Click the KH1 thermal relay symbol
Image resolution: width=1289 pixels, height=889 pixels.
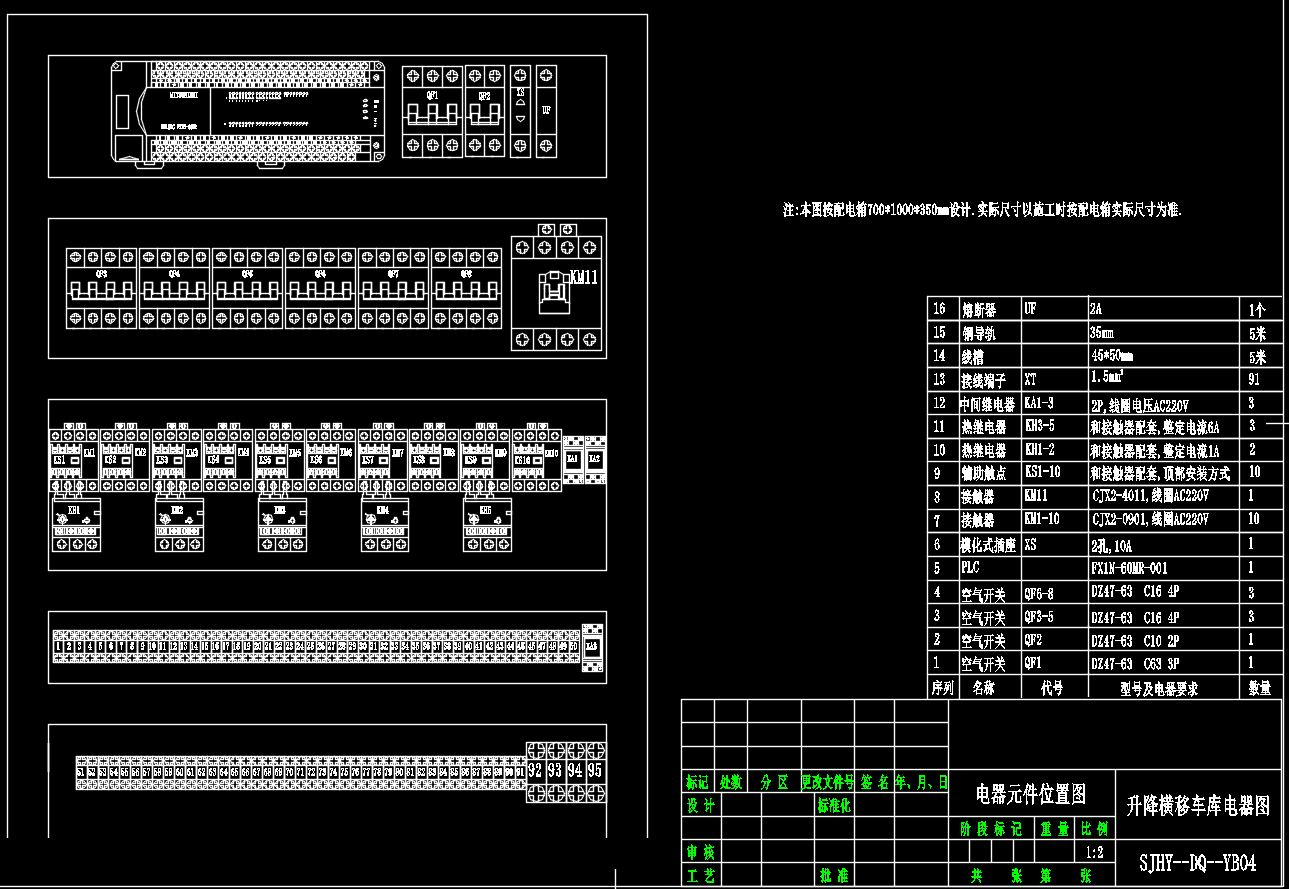(x=76, y=524)
